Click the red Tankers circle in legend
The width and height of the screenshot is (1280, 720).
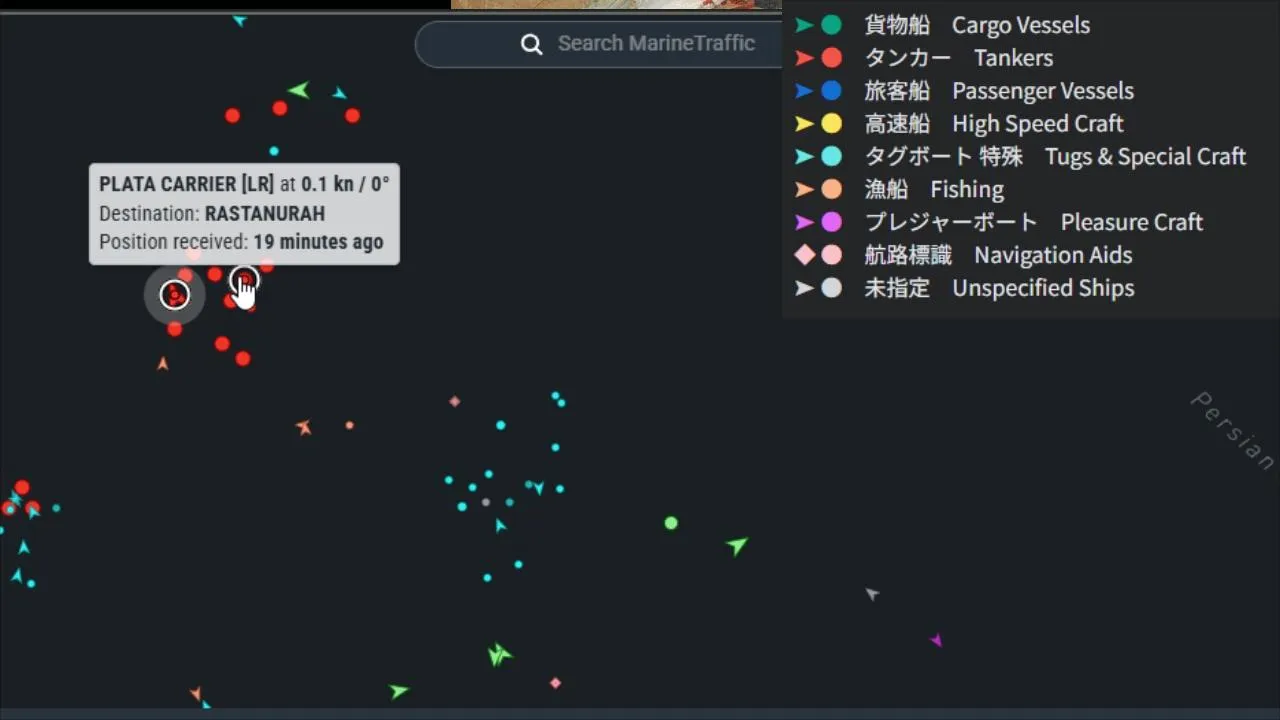831,58
